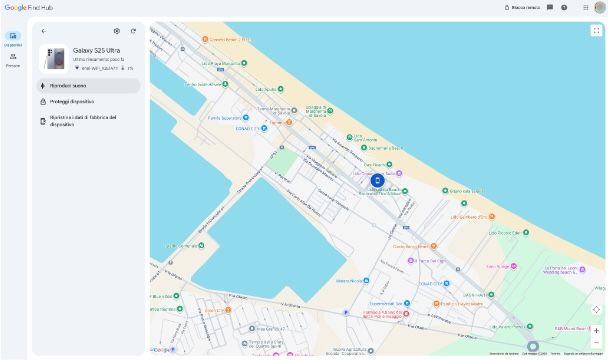Image resolution: width=610 pixels, height=360 pixels.
Task: Click the purple Parco Del Cigno pin
Action: tap(410, 261)
